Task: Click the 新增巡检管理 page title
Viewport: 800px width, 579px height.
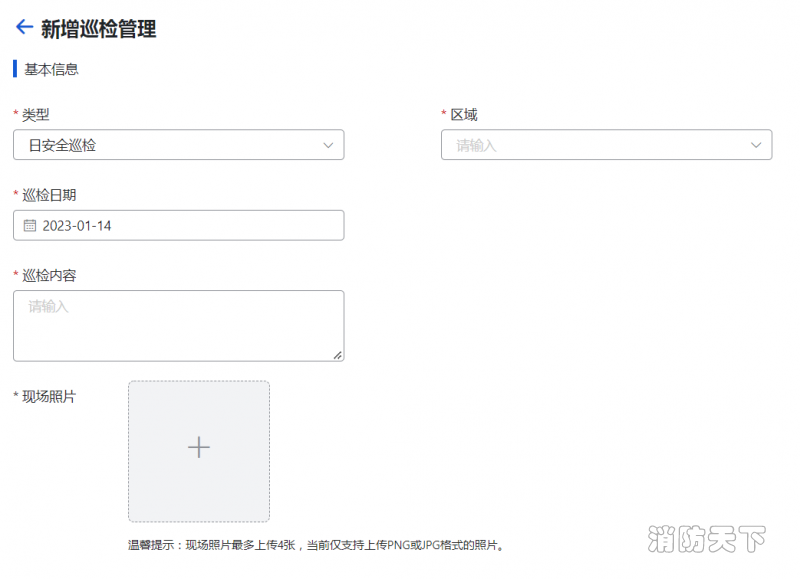Action: point(98,30)
